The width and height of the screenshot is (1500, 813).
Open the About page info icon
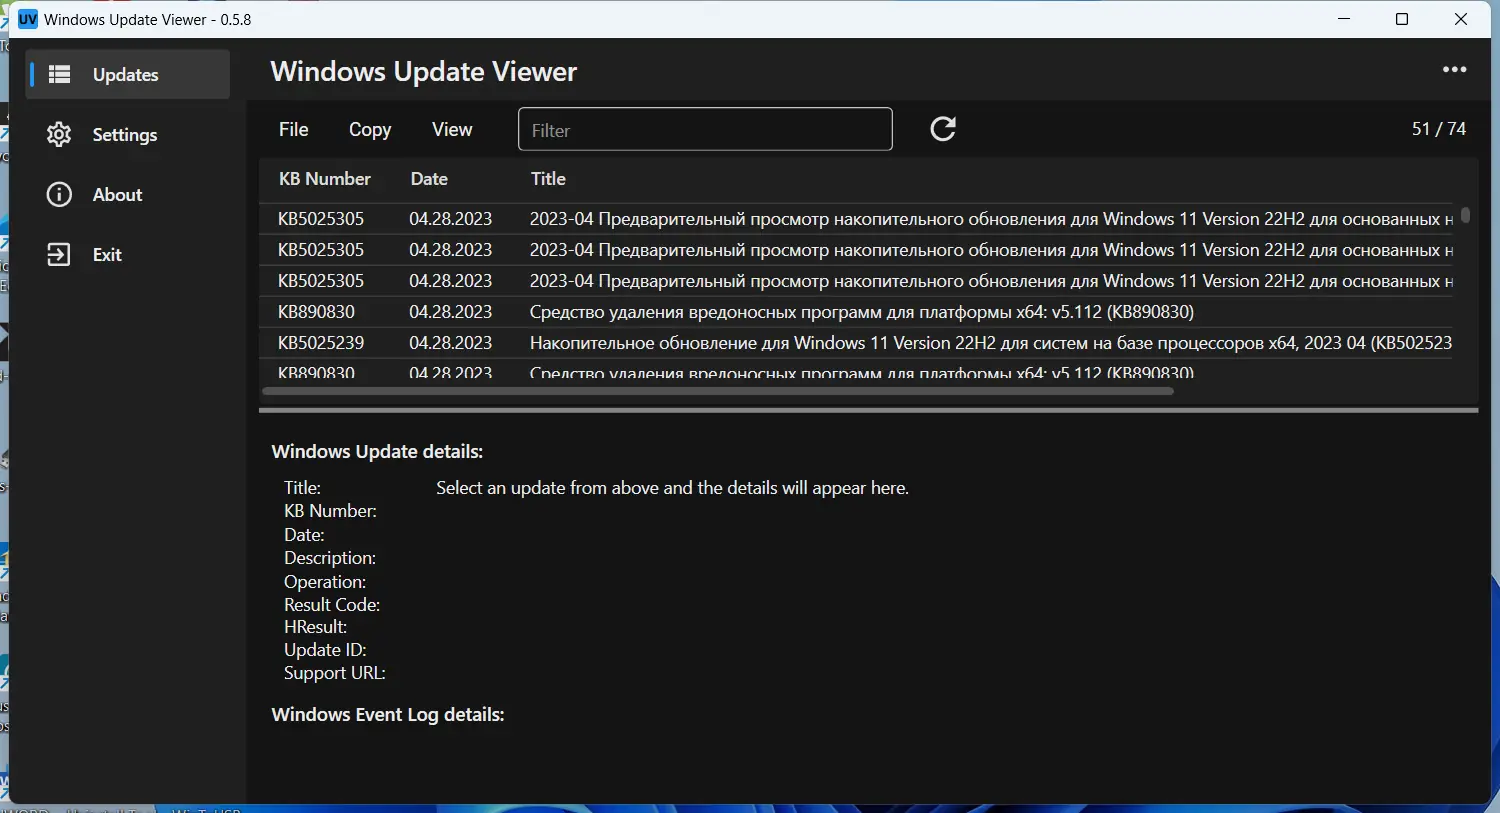coord(59,195)
